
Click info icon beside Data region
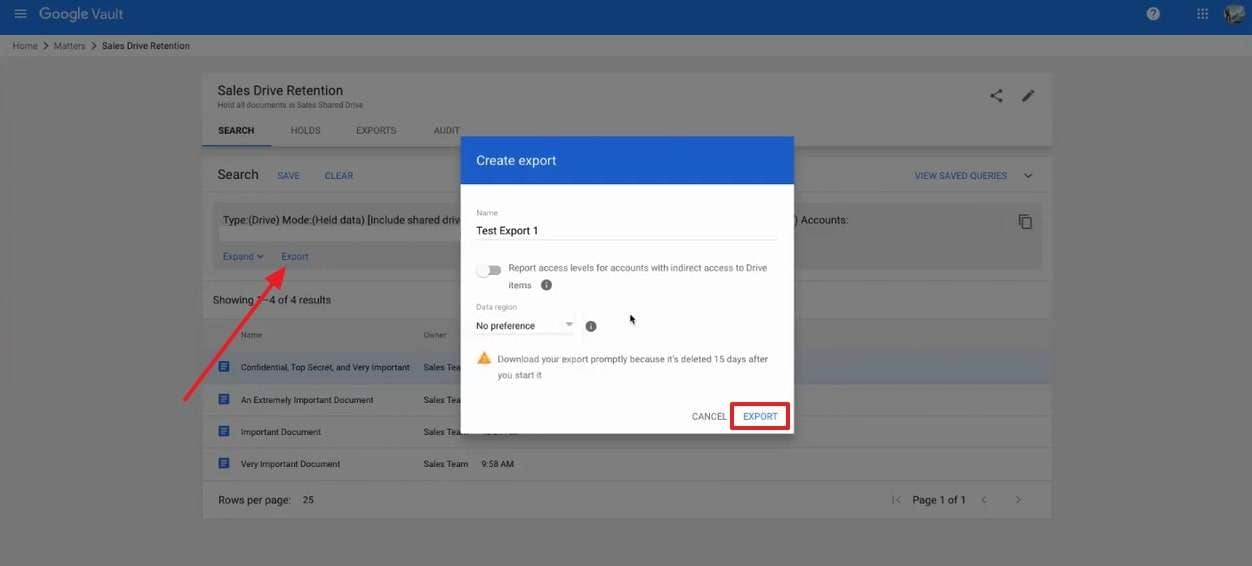(591, 326)
